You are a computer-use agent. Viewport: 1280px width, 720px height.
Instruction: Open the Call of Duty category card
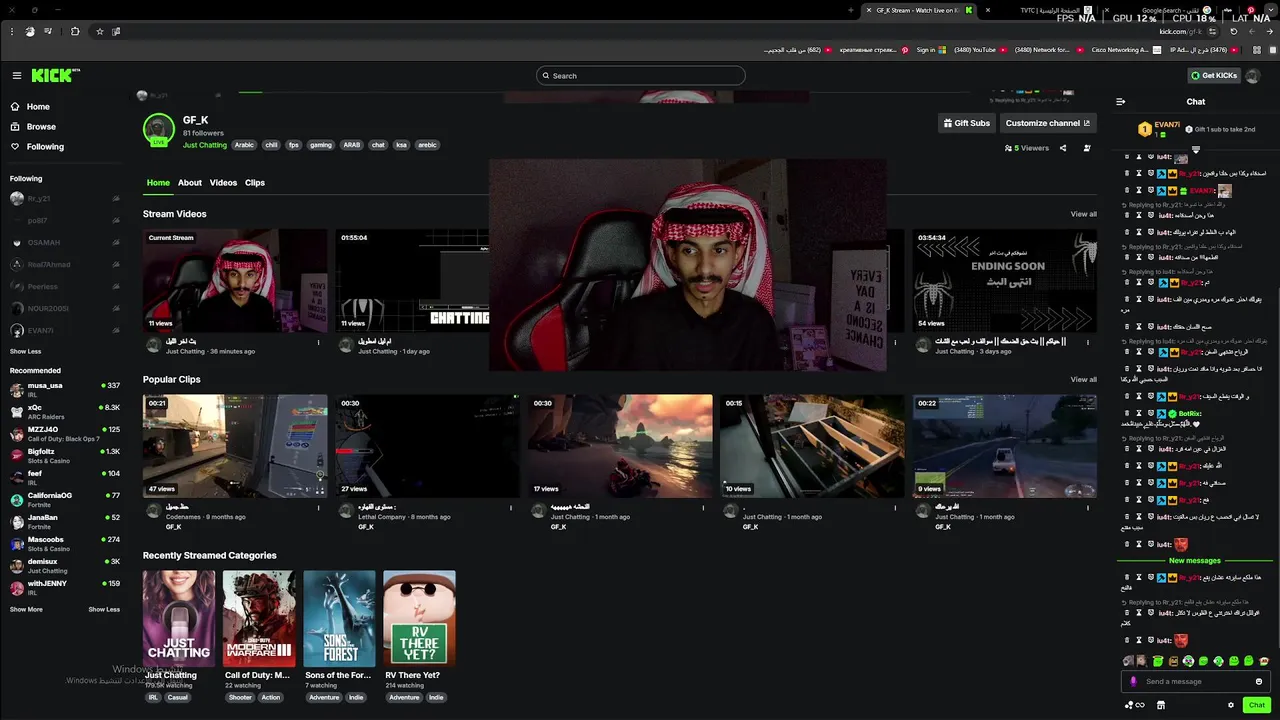[259, 618]
